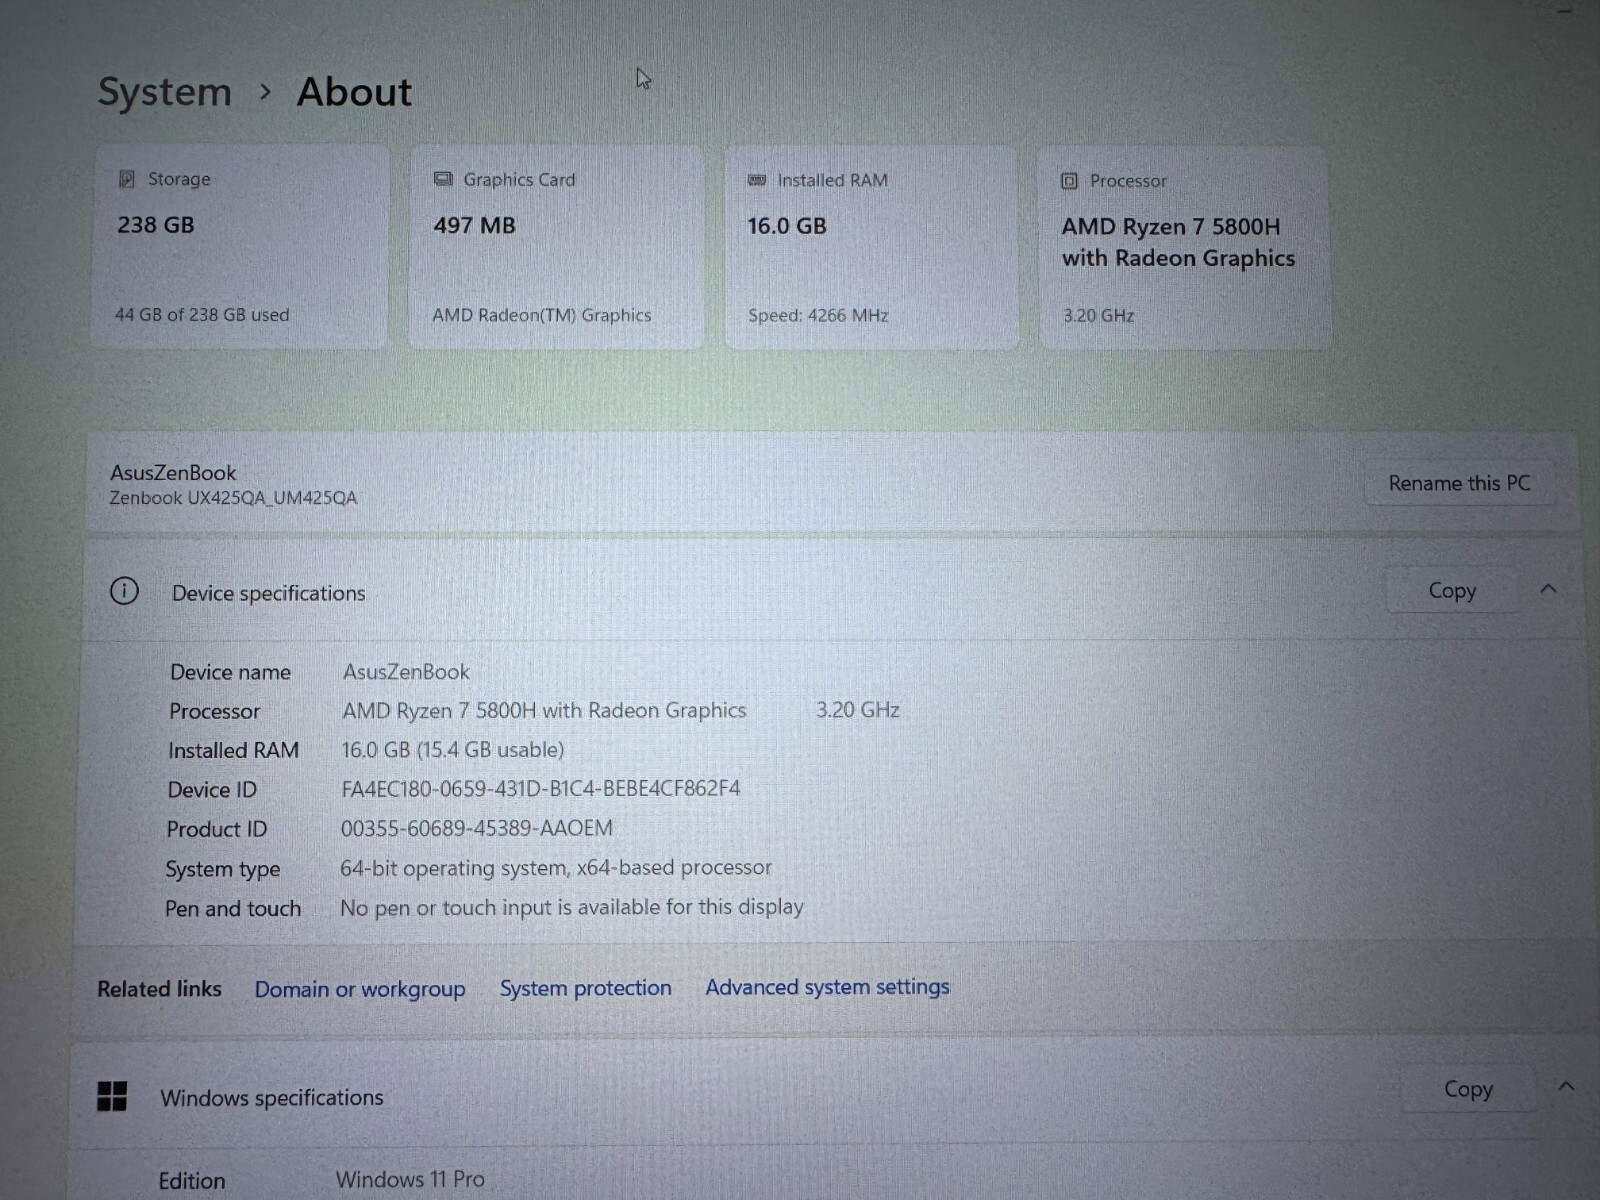Select the Product ID value 00355-60689-45389-AAOEM
This screenshot has height=1200, width=1600.
477,828
